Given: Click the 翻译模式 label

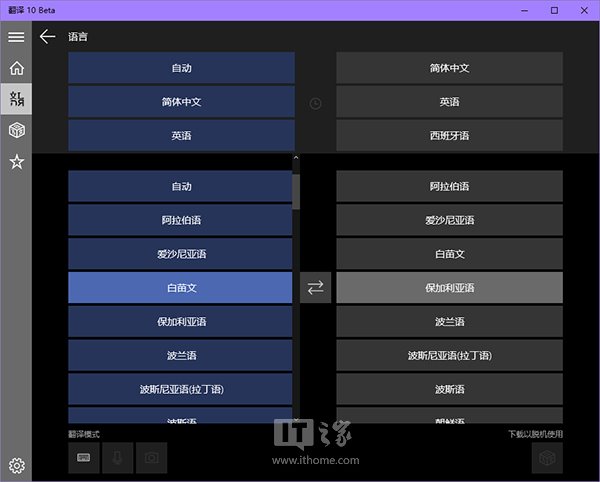Looking at the screenshot, I should [x=84, y=434].
